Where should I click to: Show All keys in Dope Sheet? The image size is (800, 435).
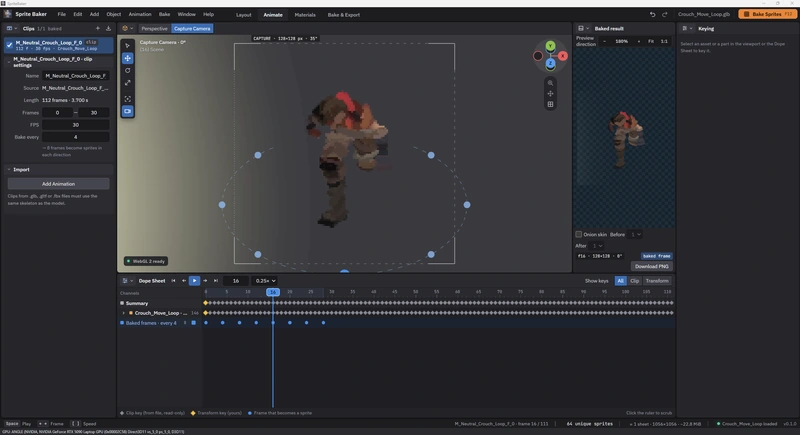620,281
